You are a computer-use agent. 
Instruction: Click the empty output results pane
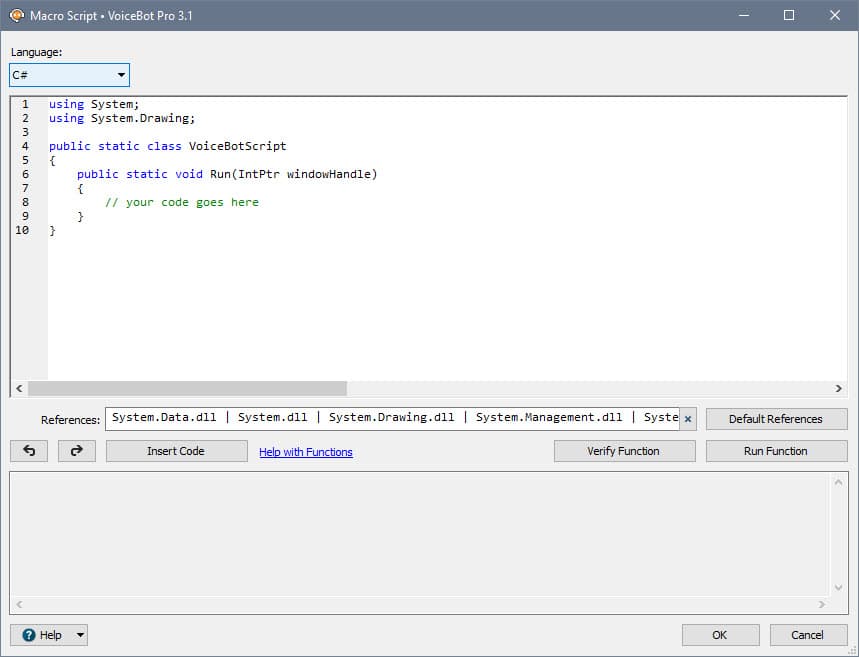click(420, 534)
